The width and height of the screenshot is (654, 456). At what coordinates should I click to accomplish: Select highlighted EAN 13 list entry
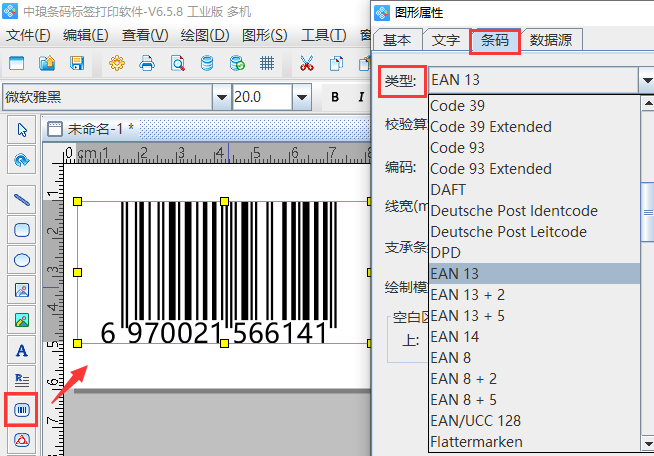(534, 274)
